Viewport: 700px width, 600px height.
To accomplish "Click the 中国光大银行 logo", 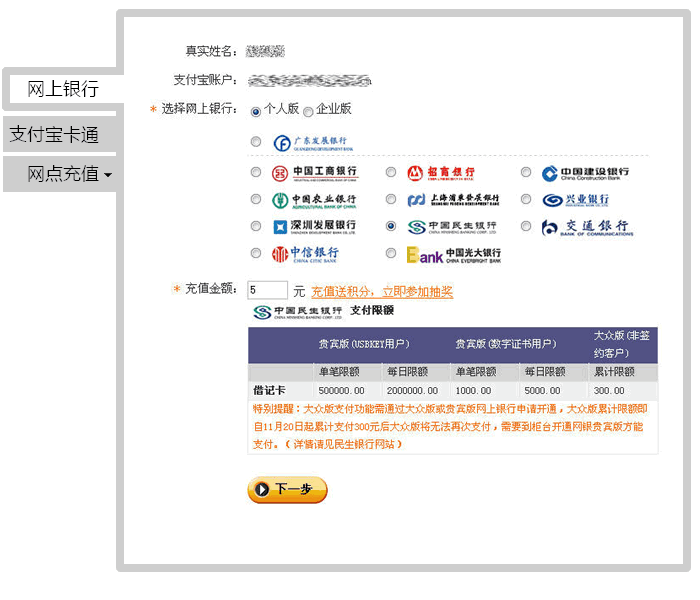I will tap(454, 255).
